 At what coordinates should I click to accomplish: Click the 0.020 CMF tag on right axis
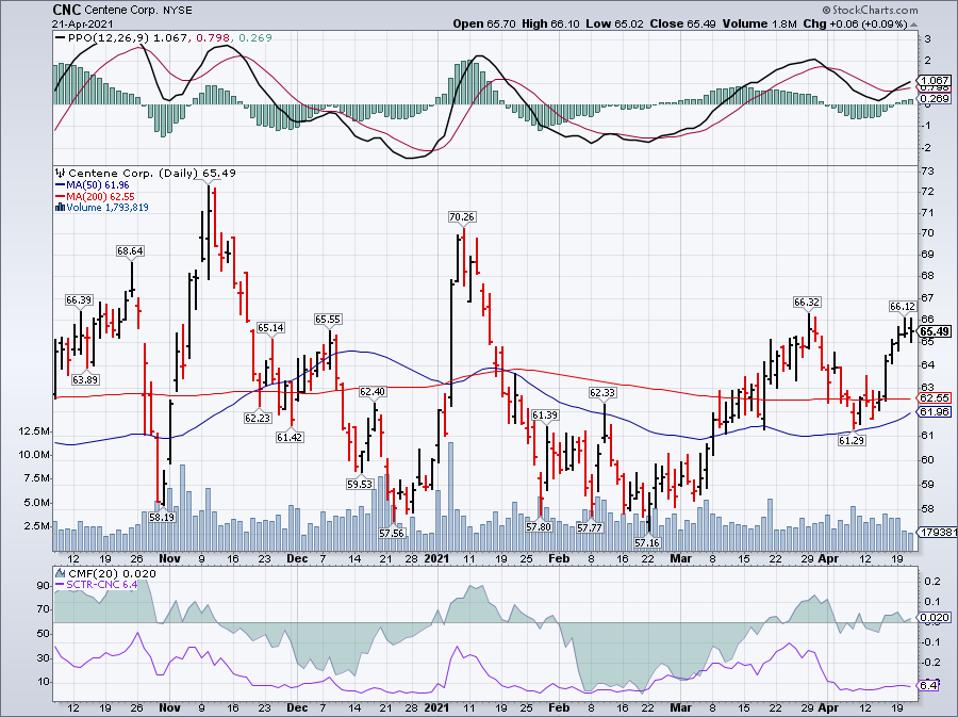click(935, 618)
